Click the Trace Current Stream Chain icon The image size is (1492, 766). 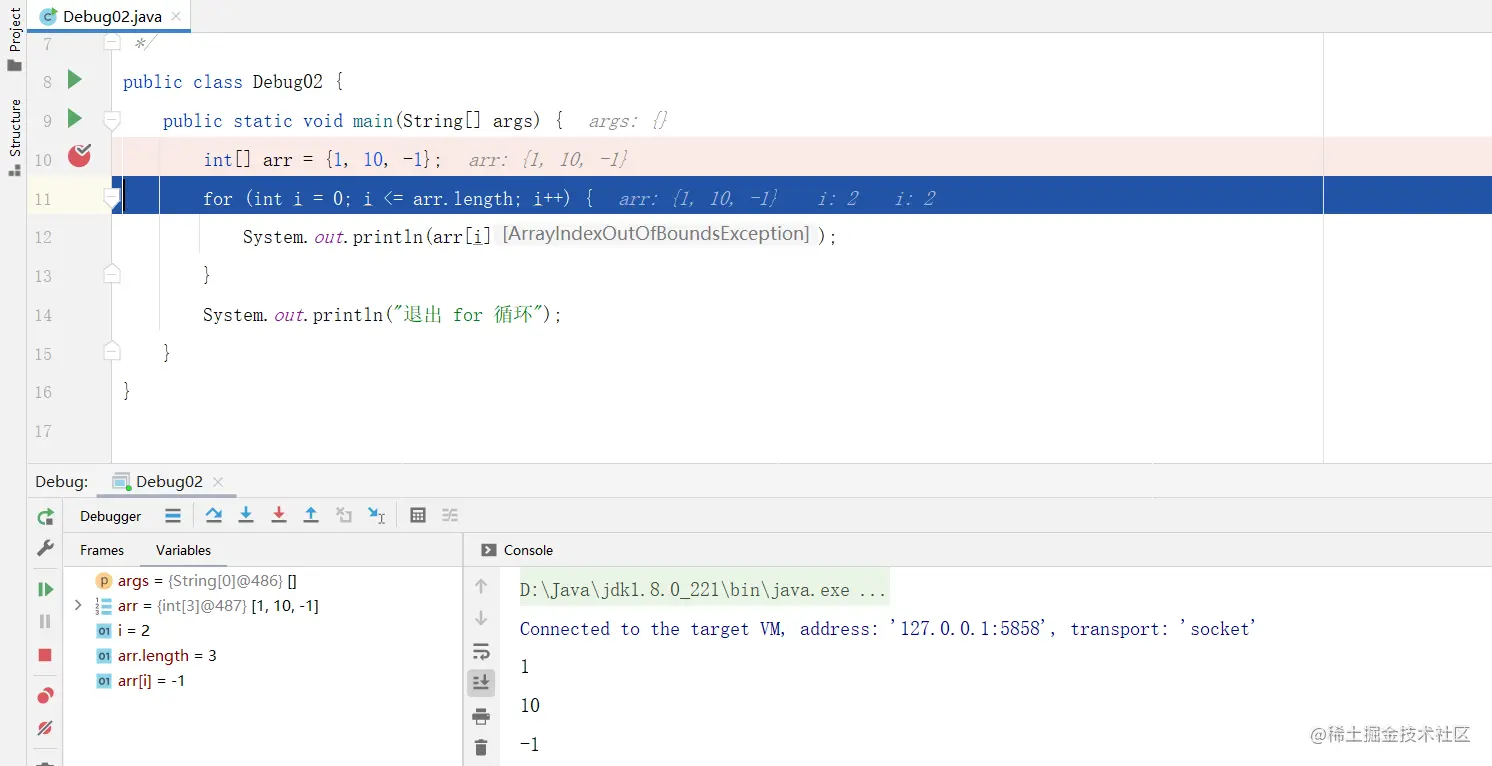pos(450,515)
